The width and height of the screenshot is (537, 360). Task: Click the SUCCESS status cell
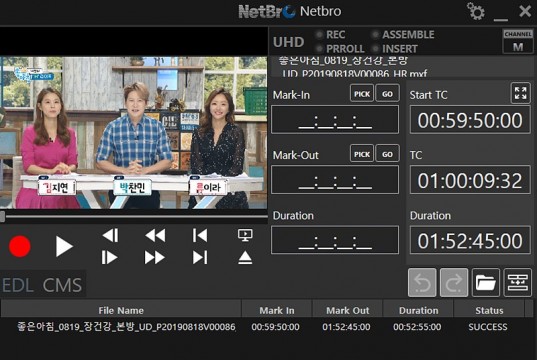[x=488, y=327]
